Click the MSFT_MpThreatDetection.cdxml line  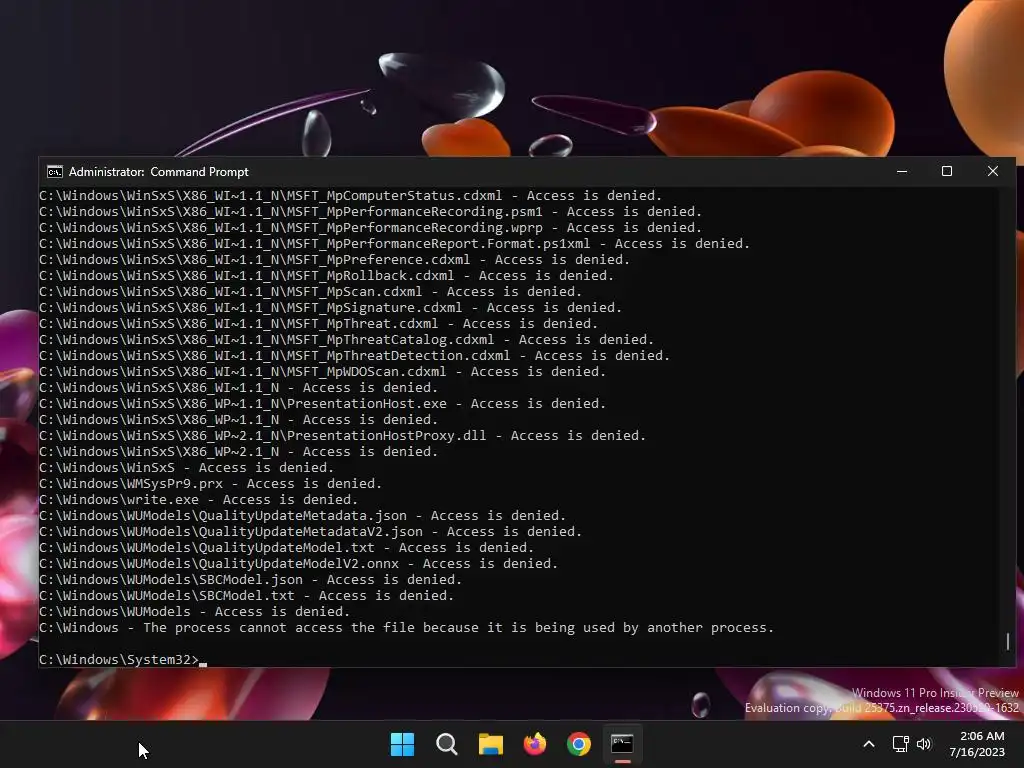(355, 356)
